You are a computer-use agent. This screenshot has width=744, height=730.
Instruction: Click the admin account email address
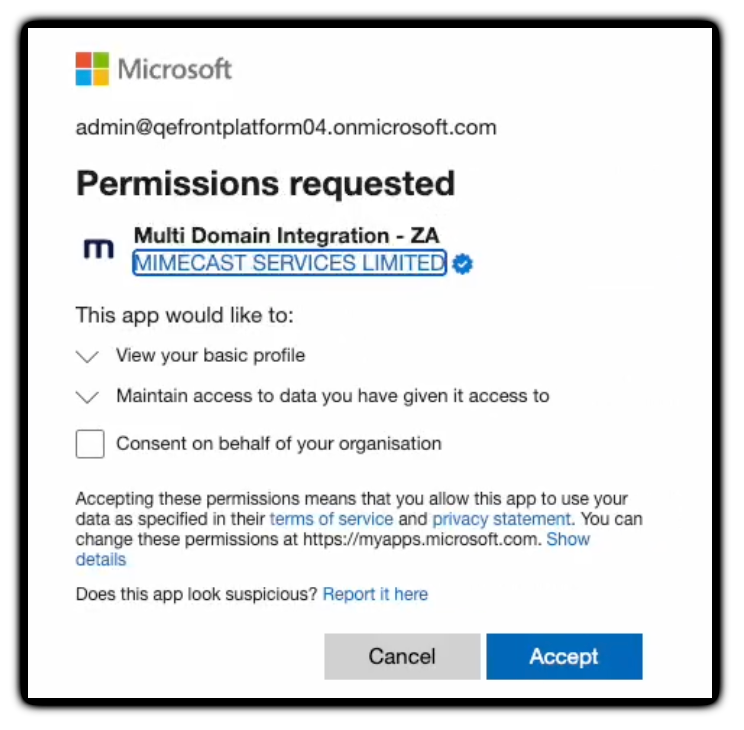pyautogui.click(x=286, y=128)
